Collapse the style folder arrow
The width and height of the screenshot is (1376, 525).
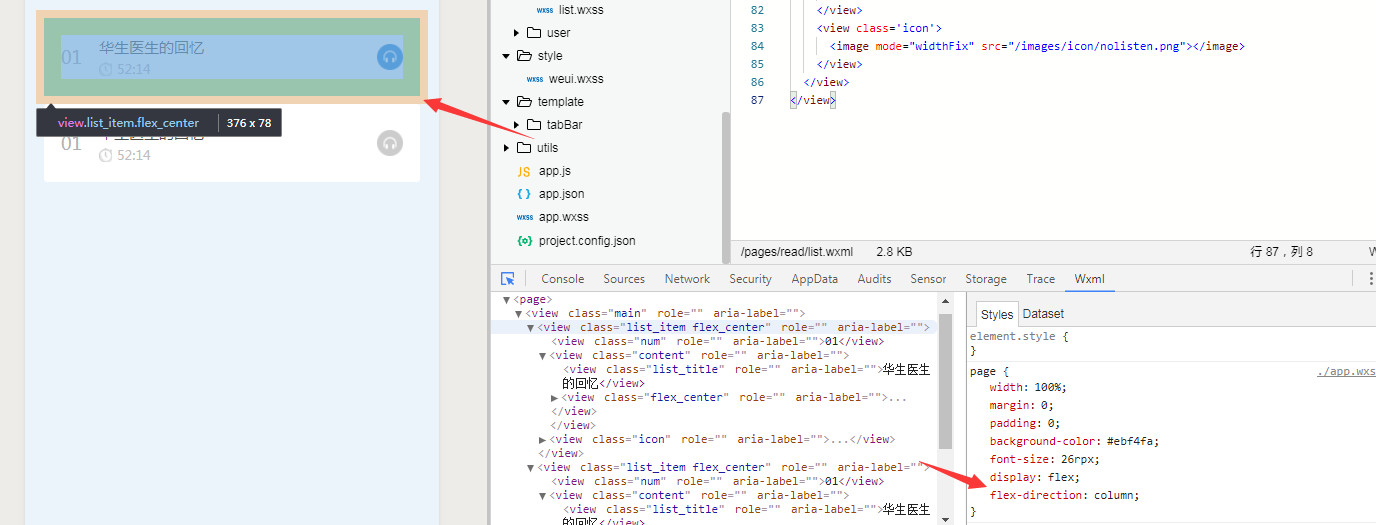click(507, 56)
